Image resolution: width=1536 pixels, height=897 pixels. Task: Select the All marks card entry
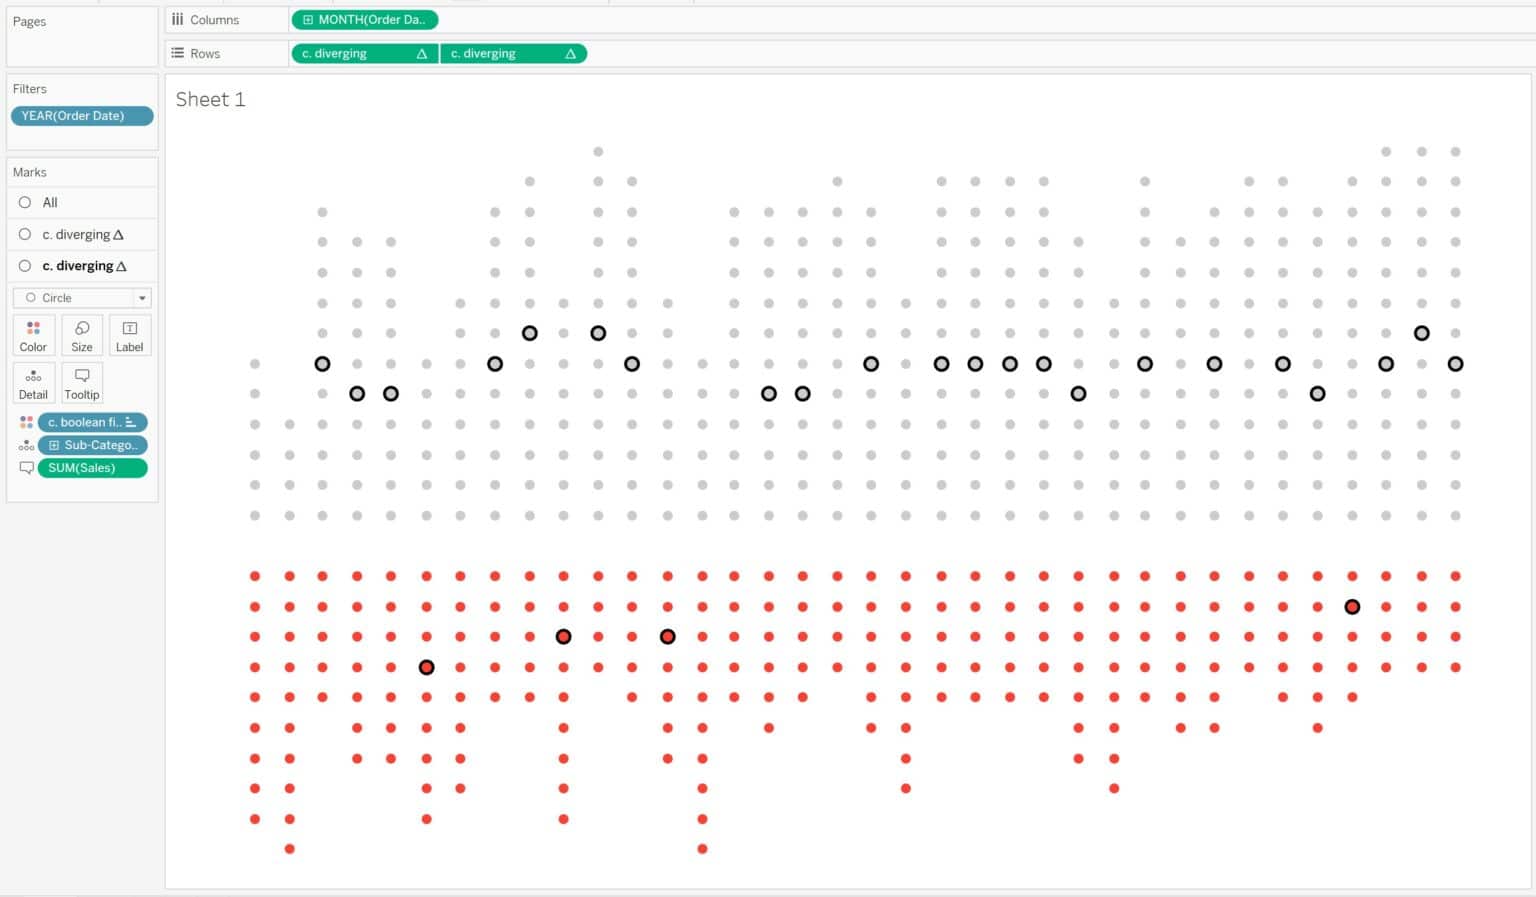48,202
